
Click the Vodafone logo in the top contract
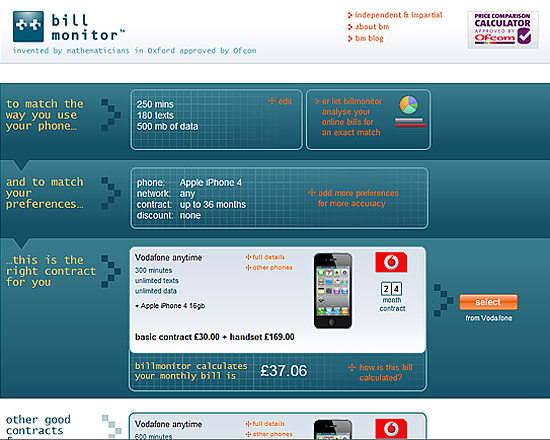click(391, 262)
